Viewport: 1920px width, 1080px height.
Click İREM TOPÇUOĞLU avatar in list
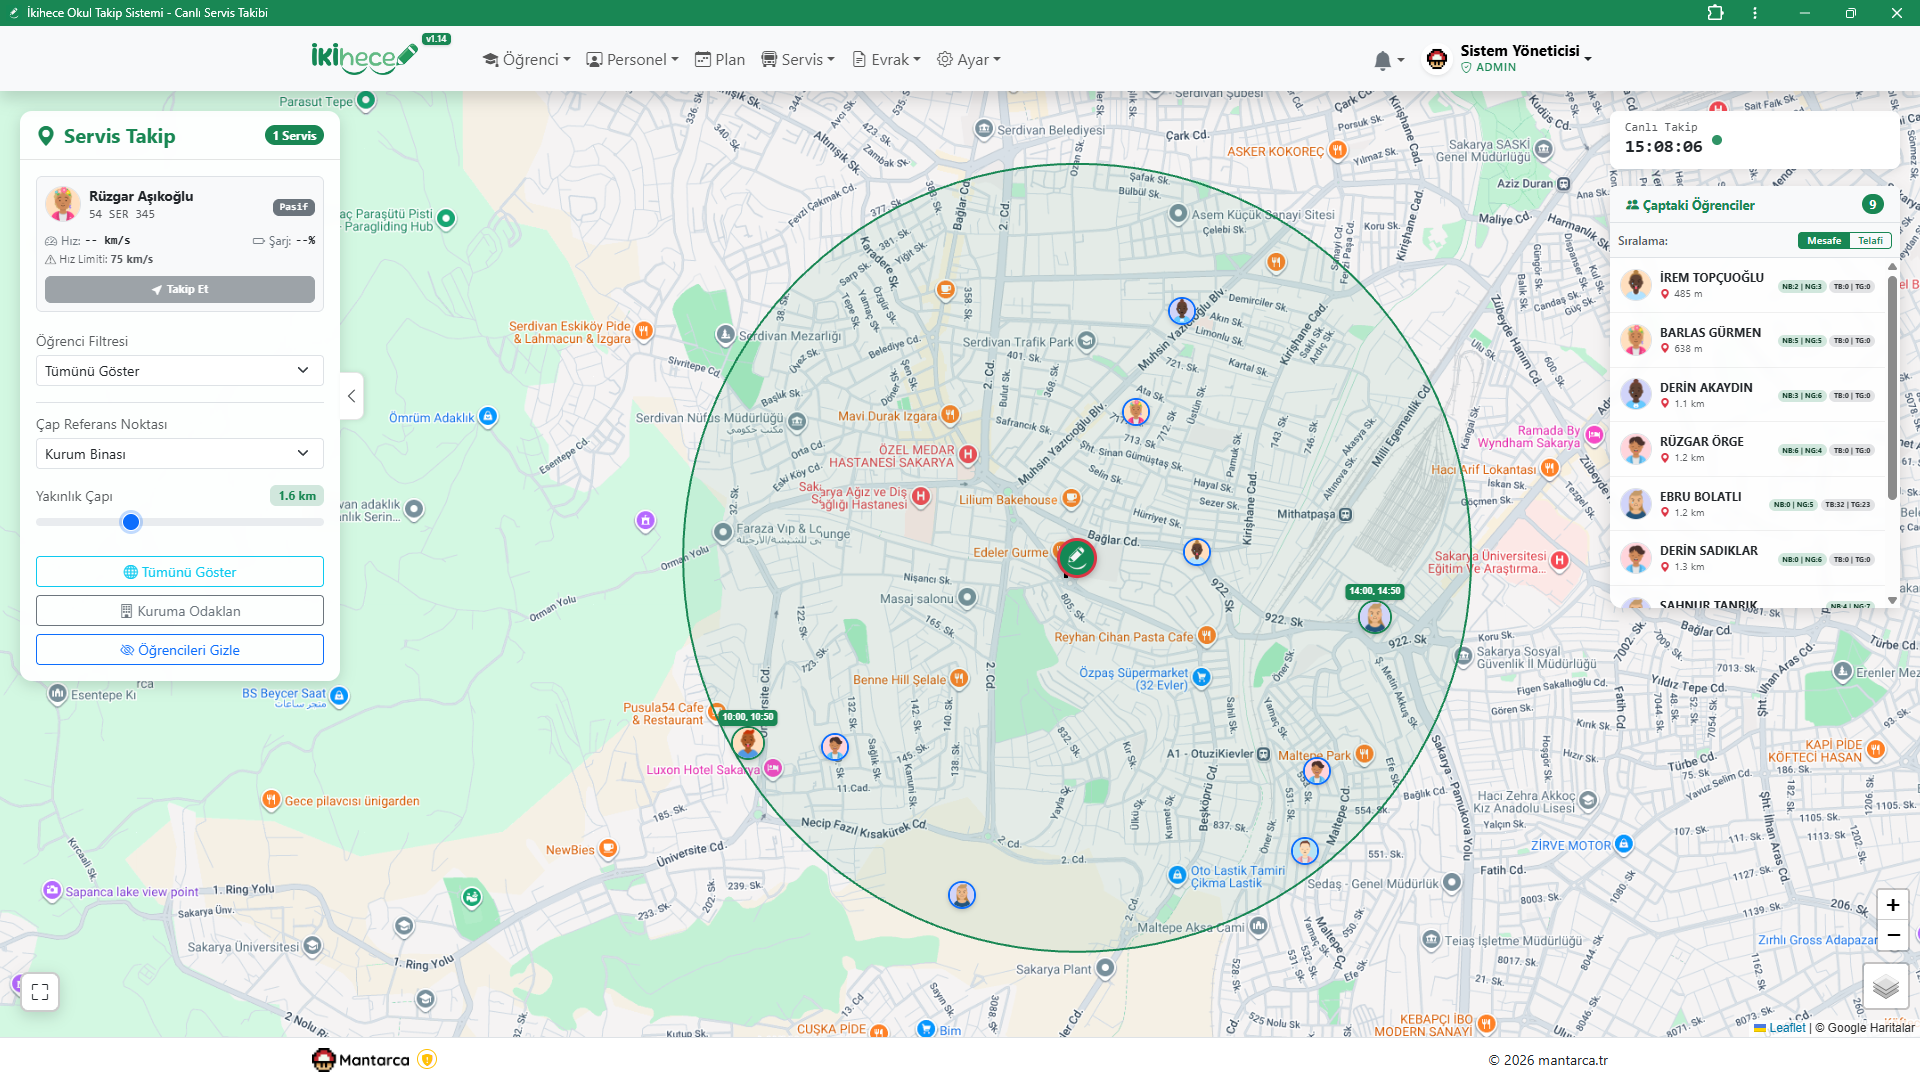click(x=1636, y=285)
